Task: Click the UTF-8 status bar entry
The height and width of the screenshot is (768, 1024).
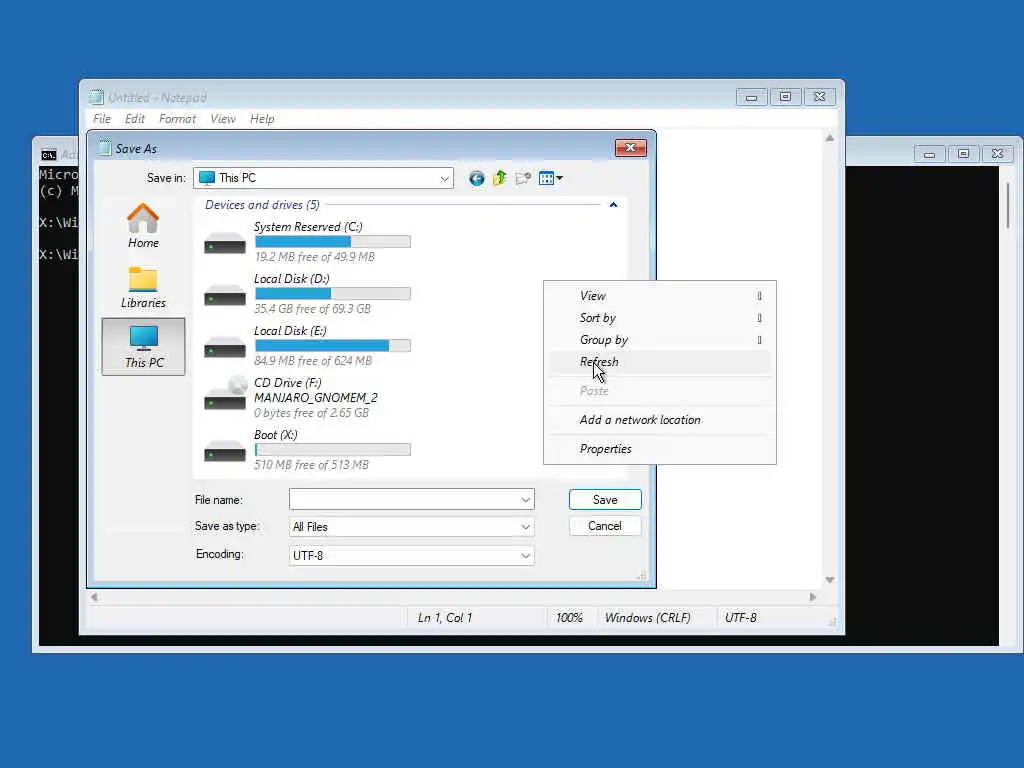Action: tap(741, 618)
